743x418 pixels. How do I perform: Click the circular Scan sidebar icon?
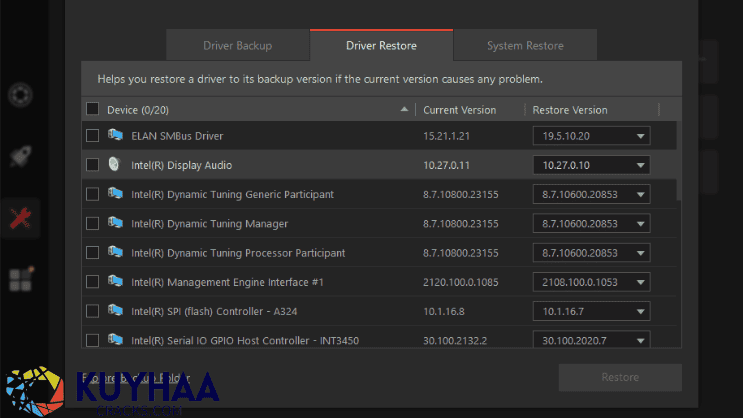(x=20, y=95)
